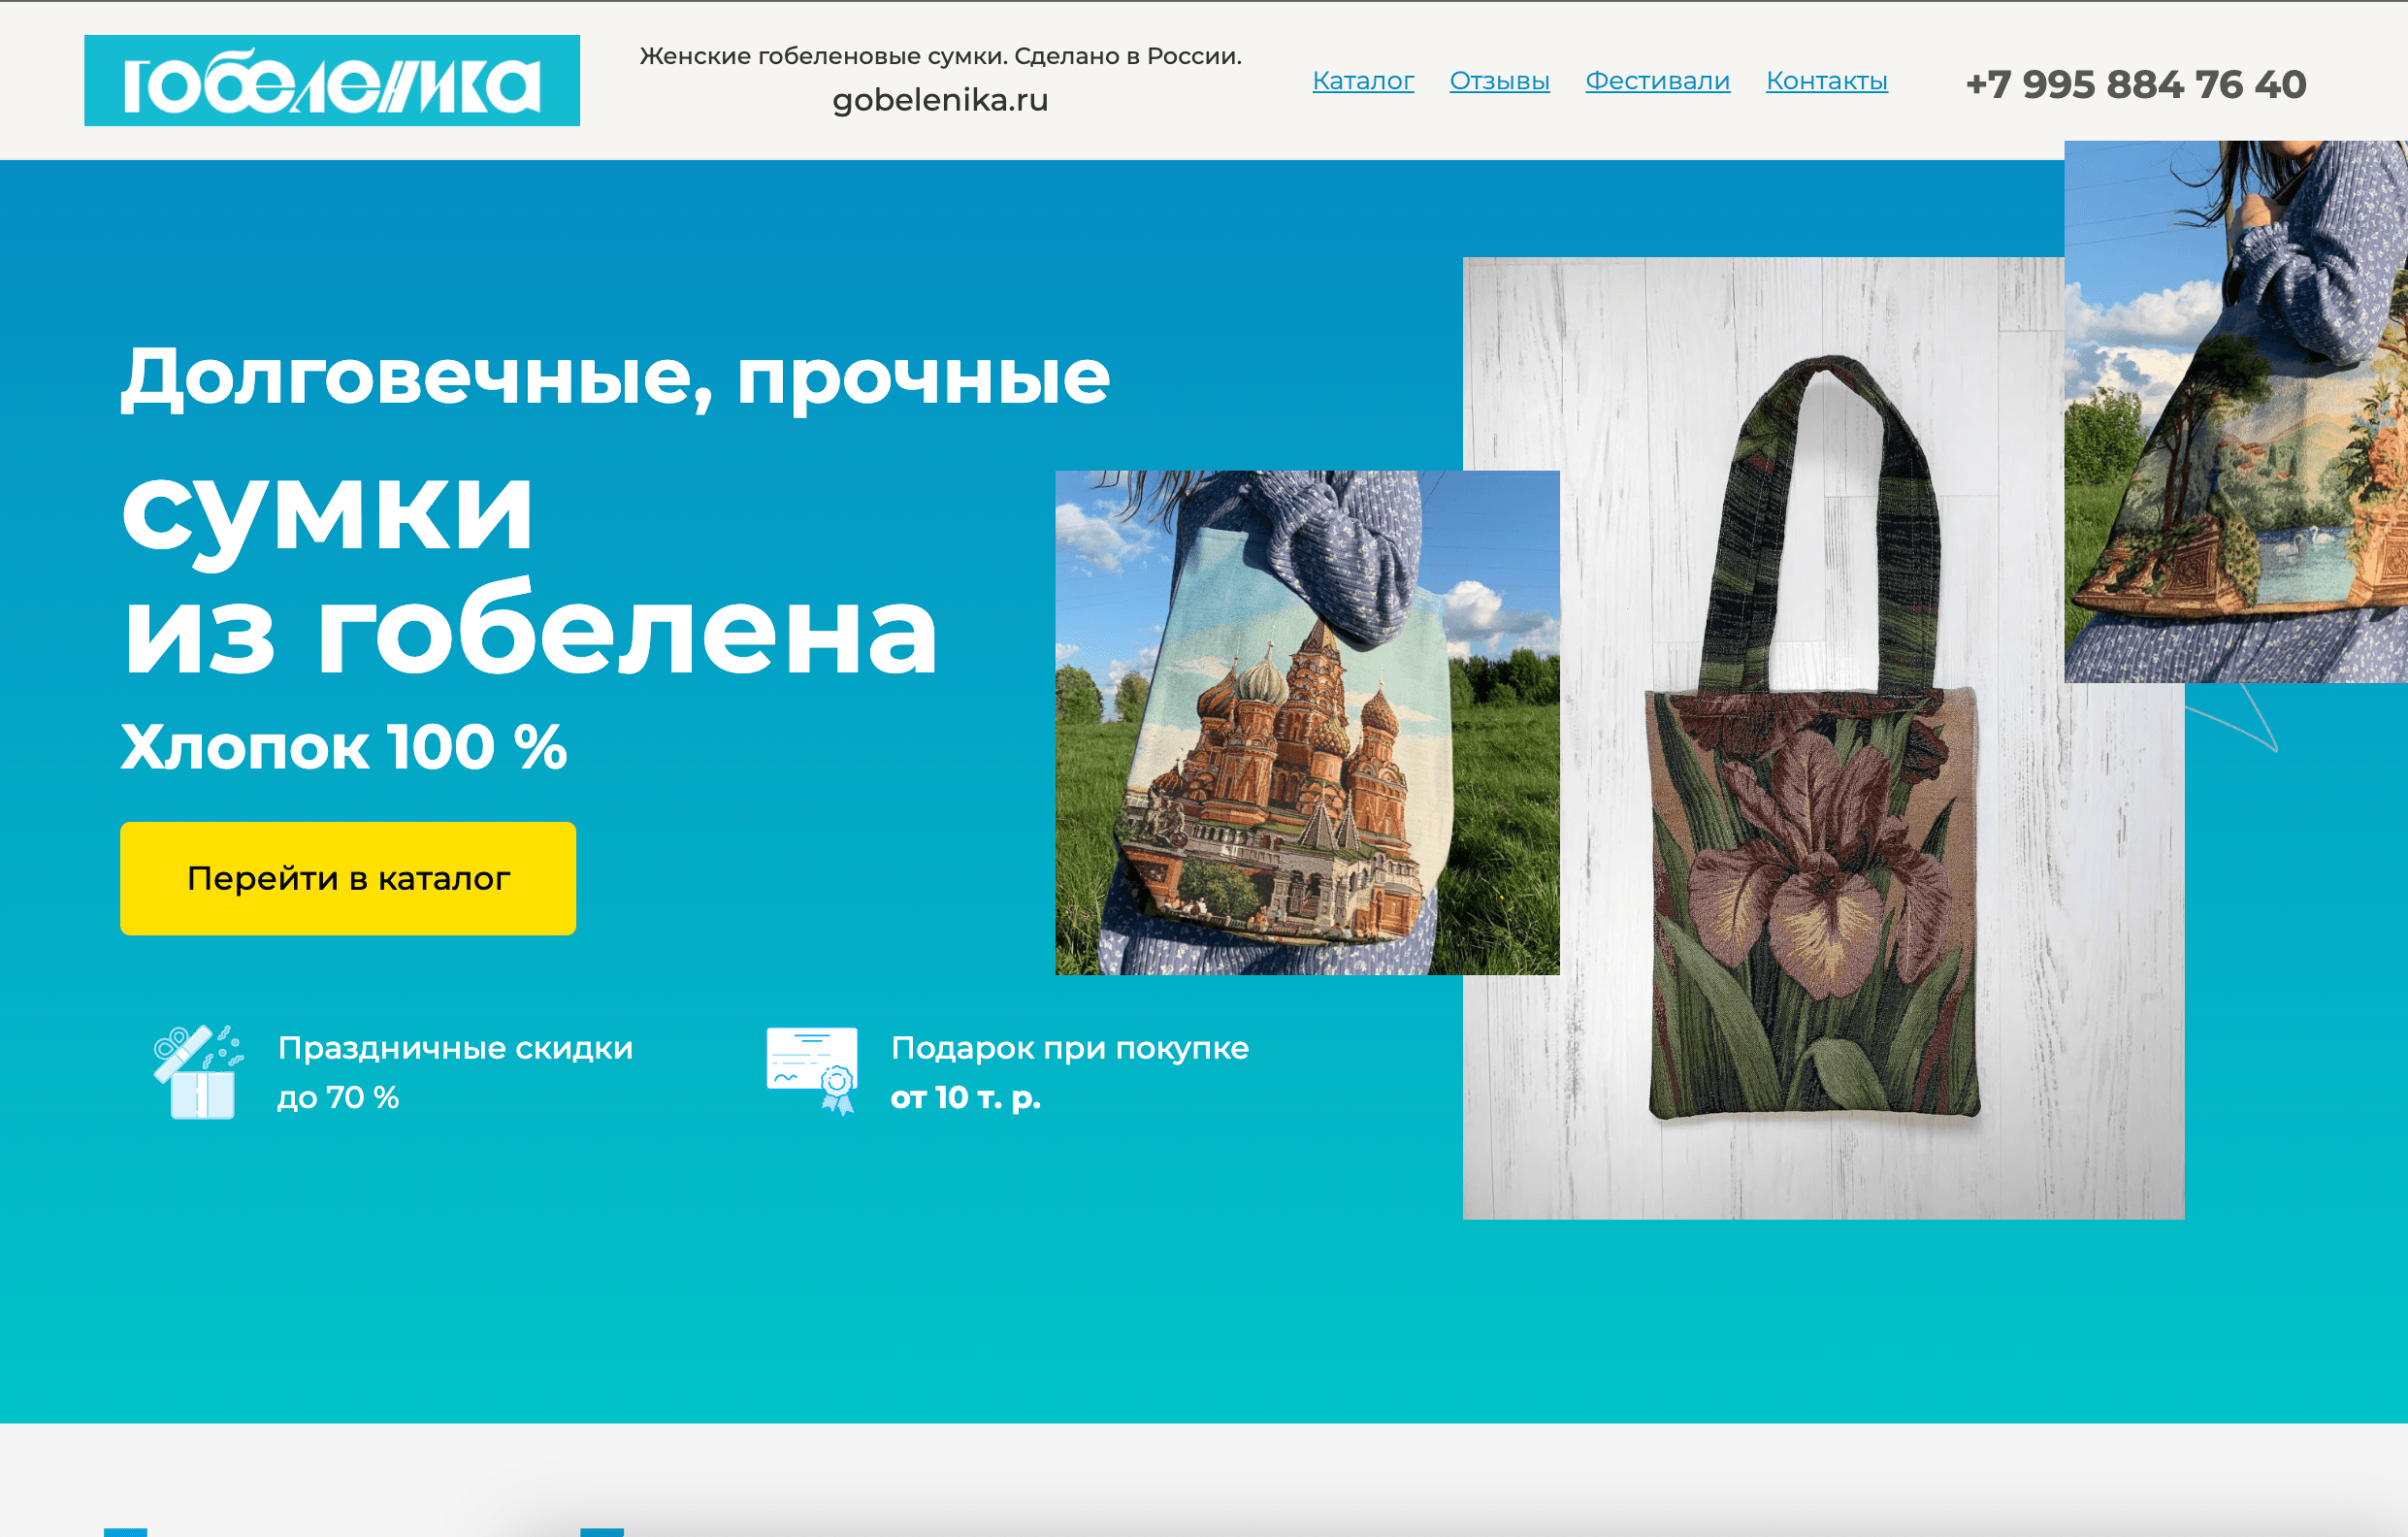Image resolution: width=2408 pixels, height=1537 pixels.
Task: Click the certificate with ribbon icon
Action: tap(812, 1070)
